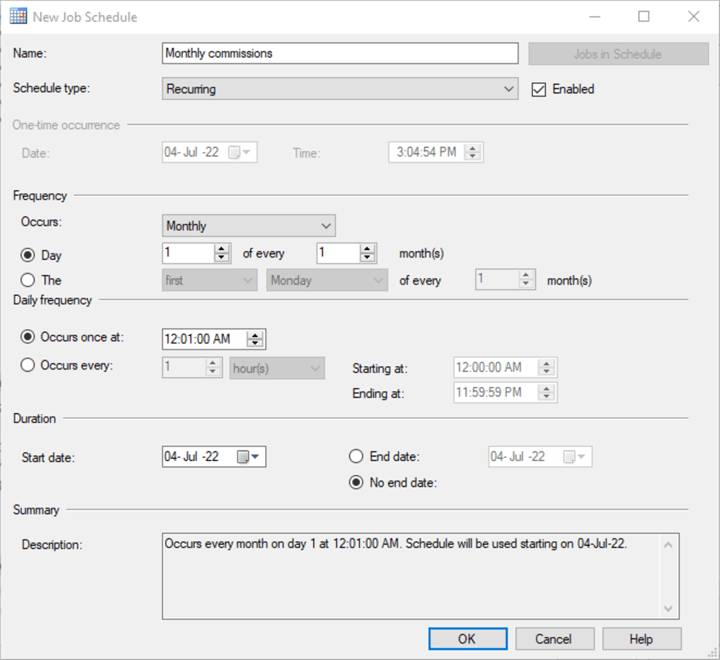Viewport: 720px width, 660px height.
Task: Click the Name text field
Action: tap(340, 53)
